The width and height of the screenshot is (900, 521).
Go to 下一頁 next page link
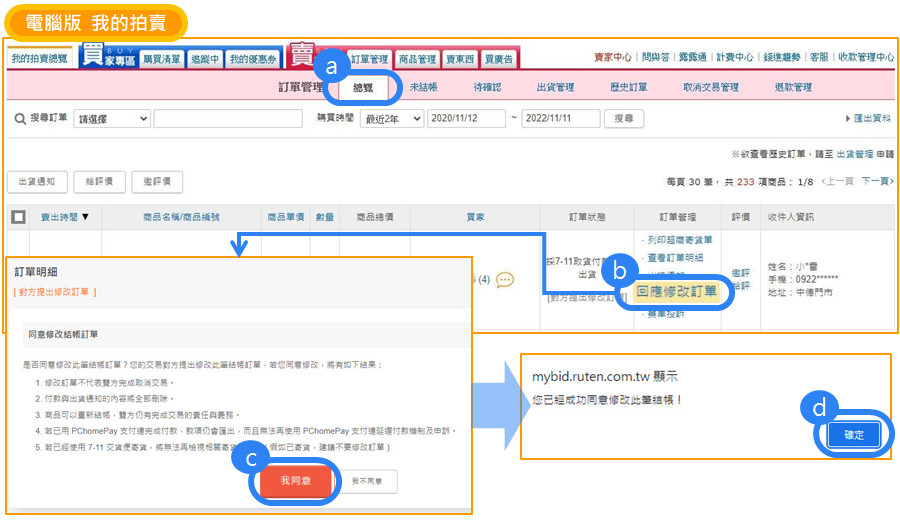(876, 182)
